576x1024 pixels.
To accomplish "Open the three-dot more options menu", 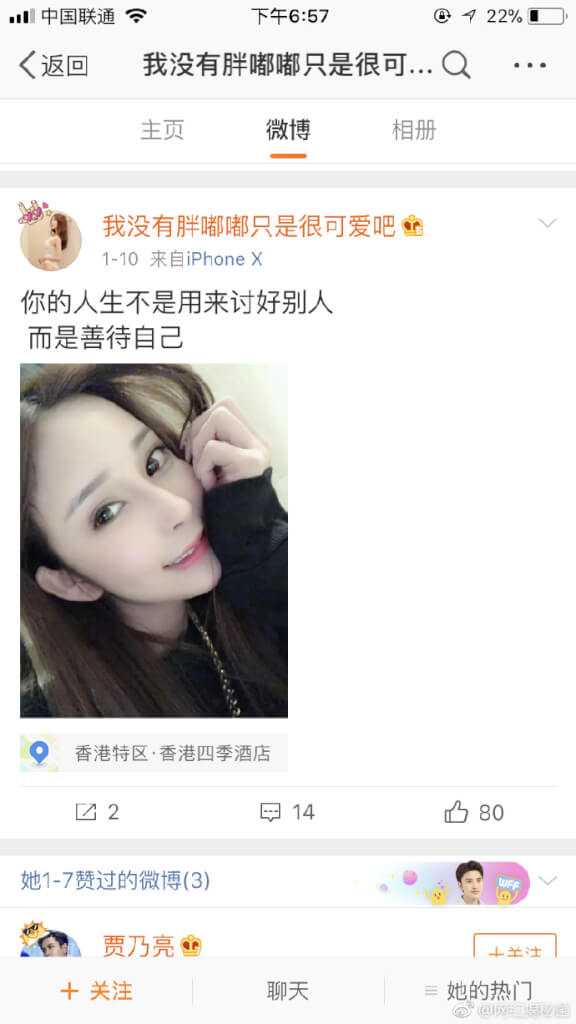I will coord(530,65).
